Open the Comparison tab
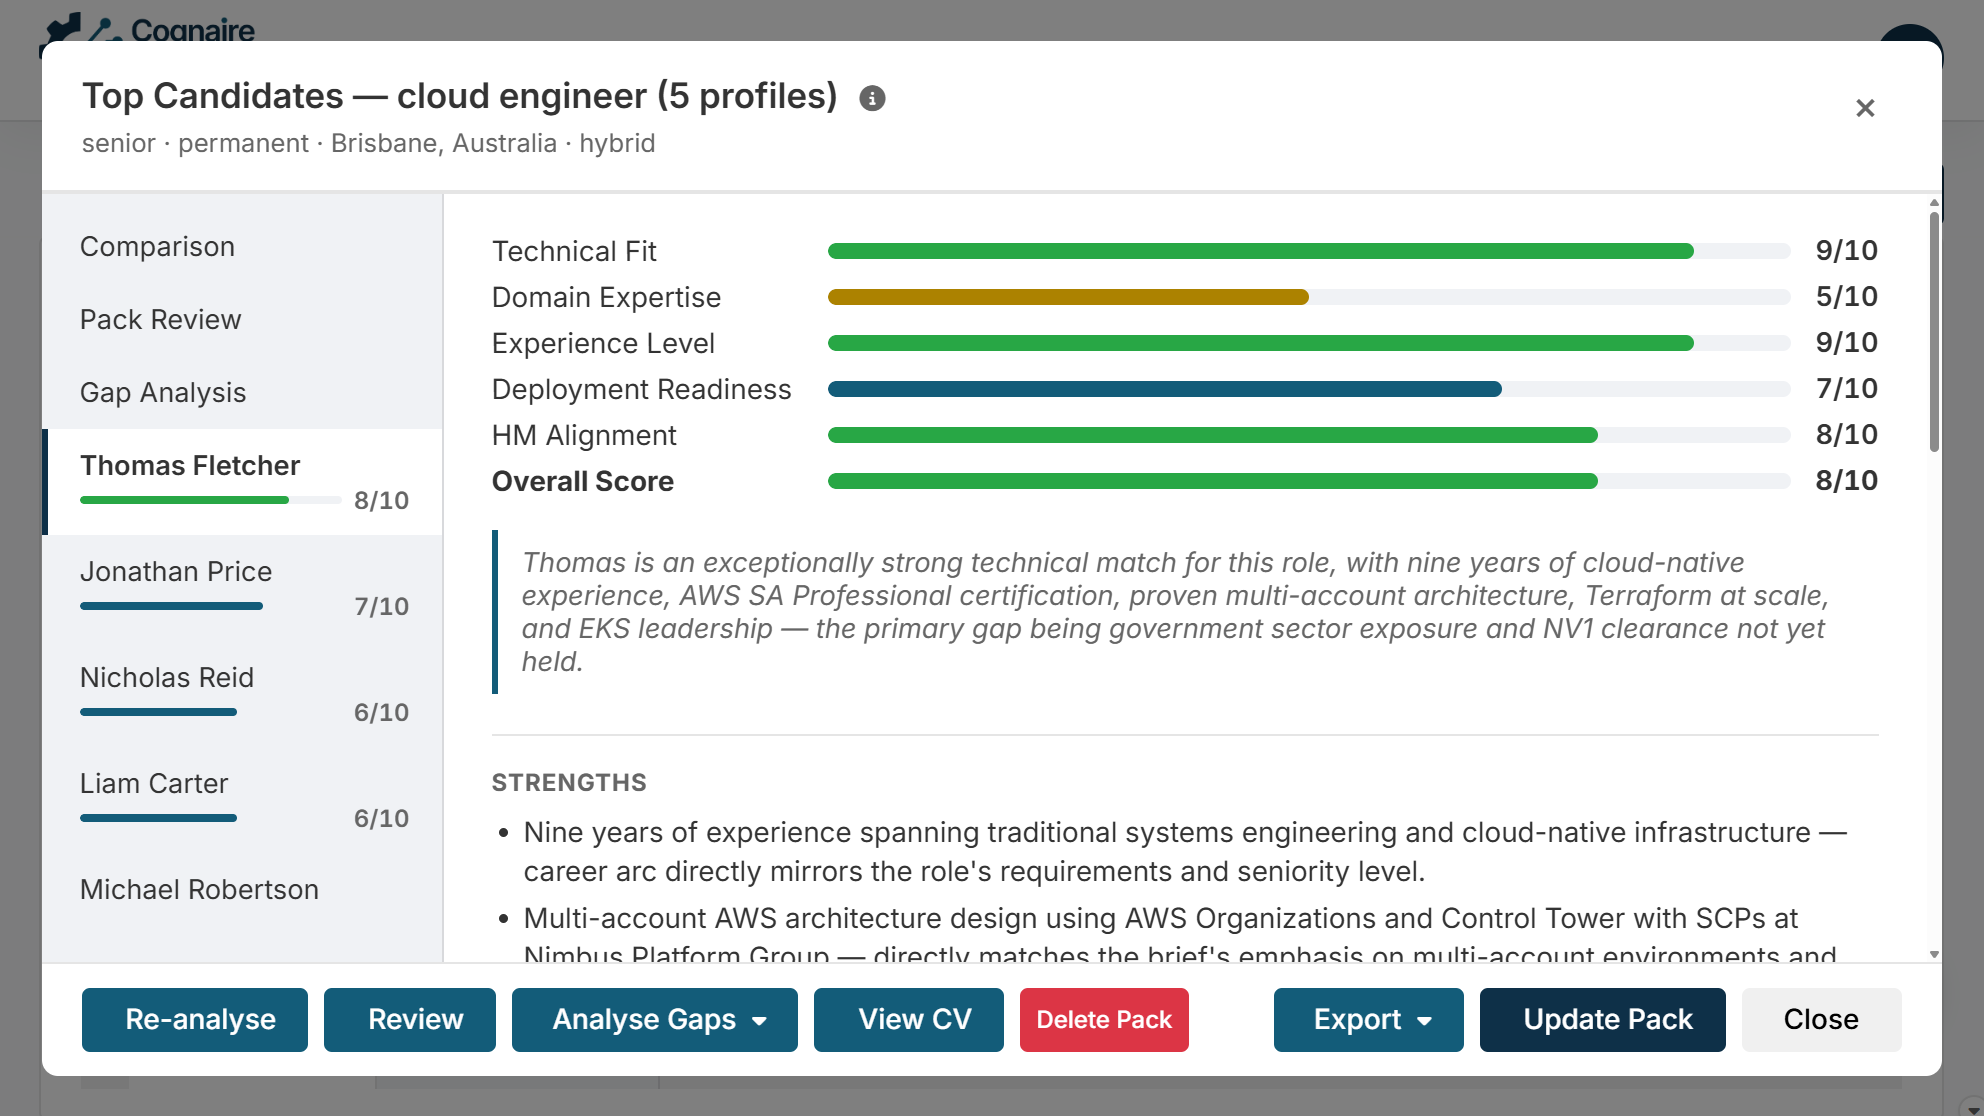 click(x=157, y=247)
